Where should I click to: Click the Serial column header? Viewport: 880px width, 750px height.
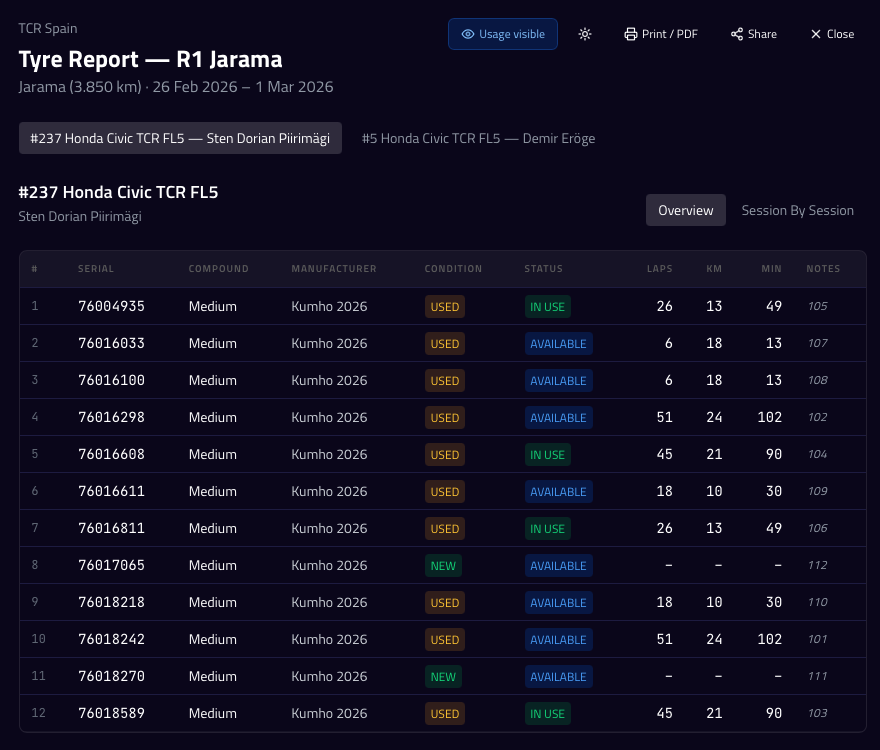point(95,269)
